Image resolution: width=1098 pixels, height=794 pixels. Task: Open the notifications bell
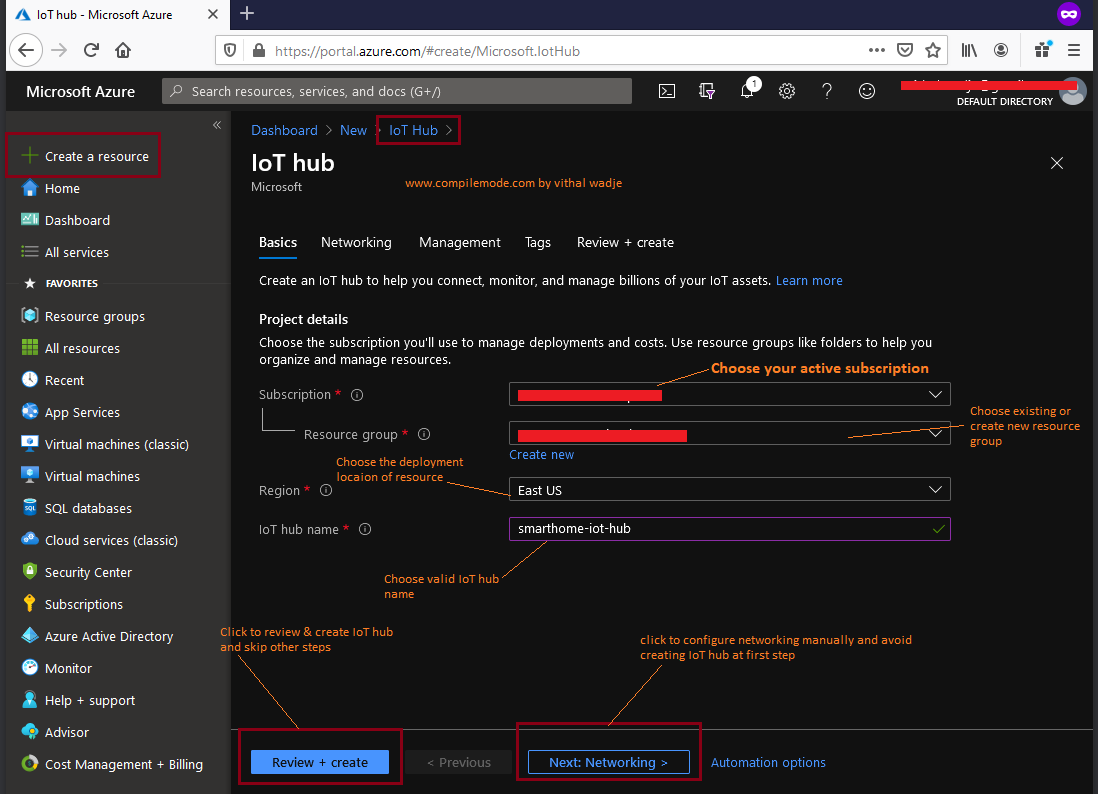pos(747,90)
